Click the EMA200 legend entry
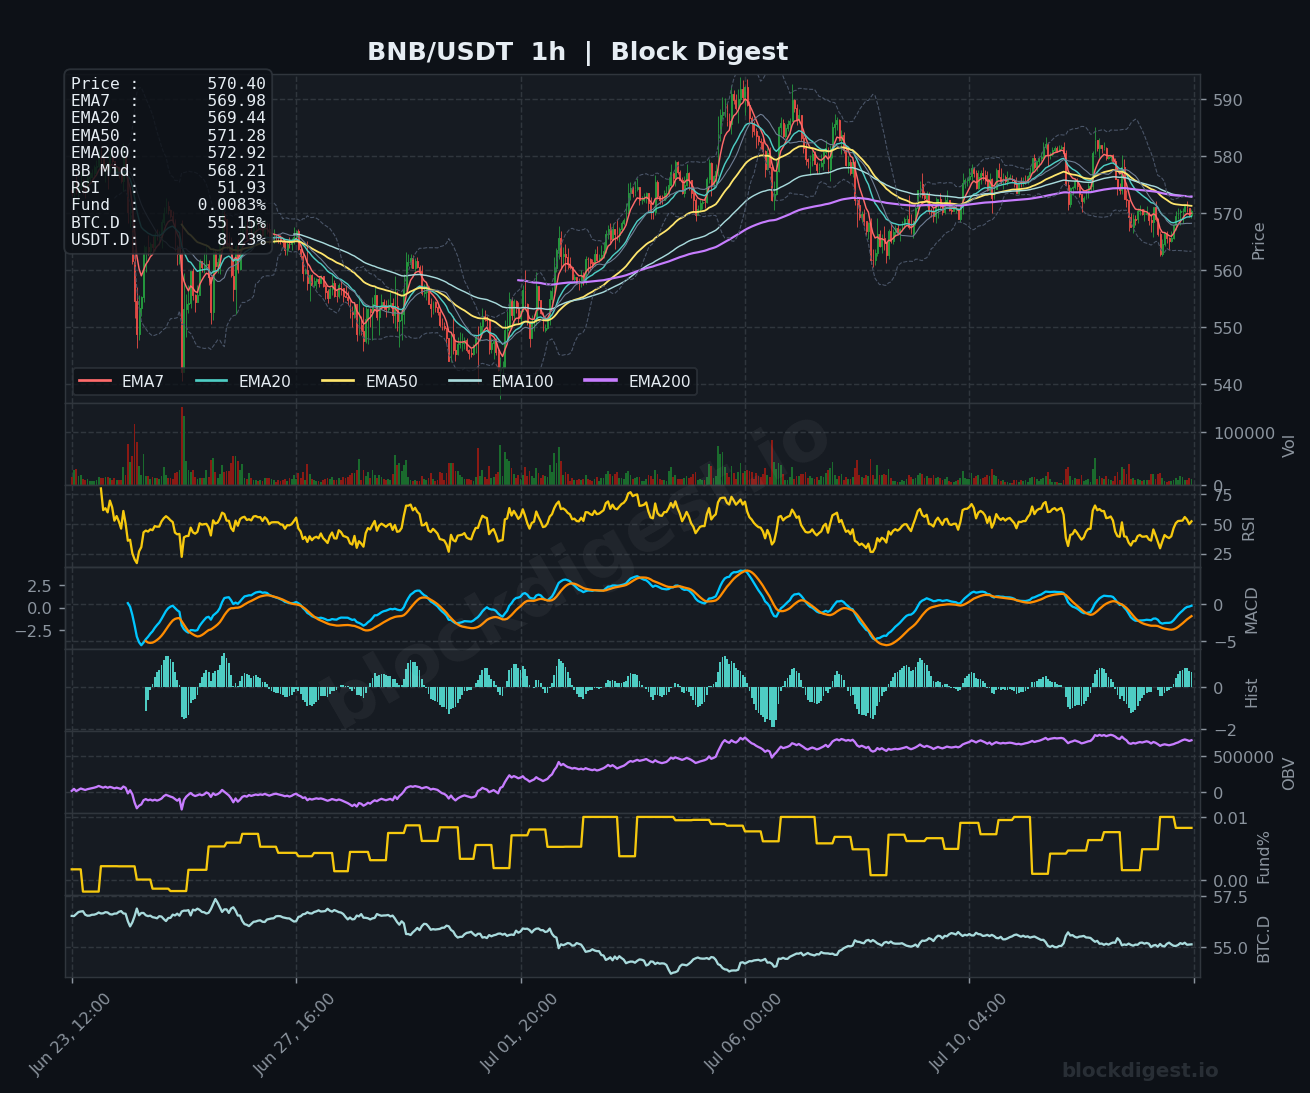 point(638,381)
